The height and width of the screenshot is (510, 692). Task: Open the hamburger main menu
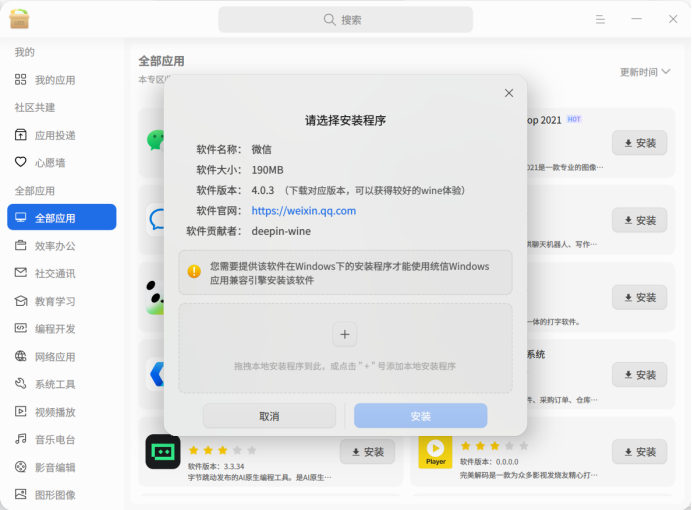600,19
